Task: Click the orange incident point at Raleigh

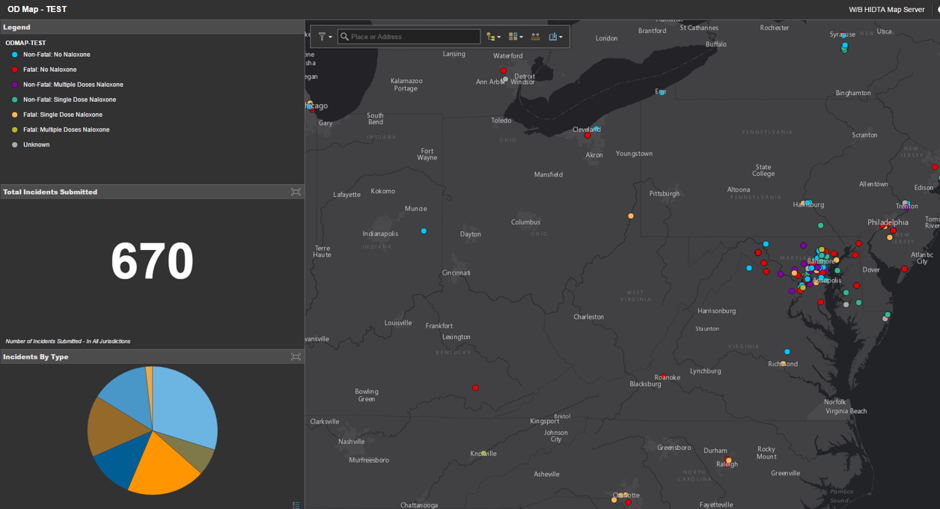Action: click(x=728, y=460)
